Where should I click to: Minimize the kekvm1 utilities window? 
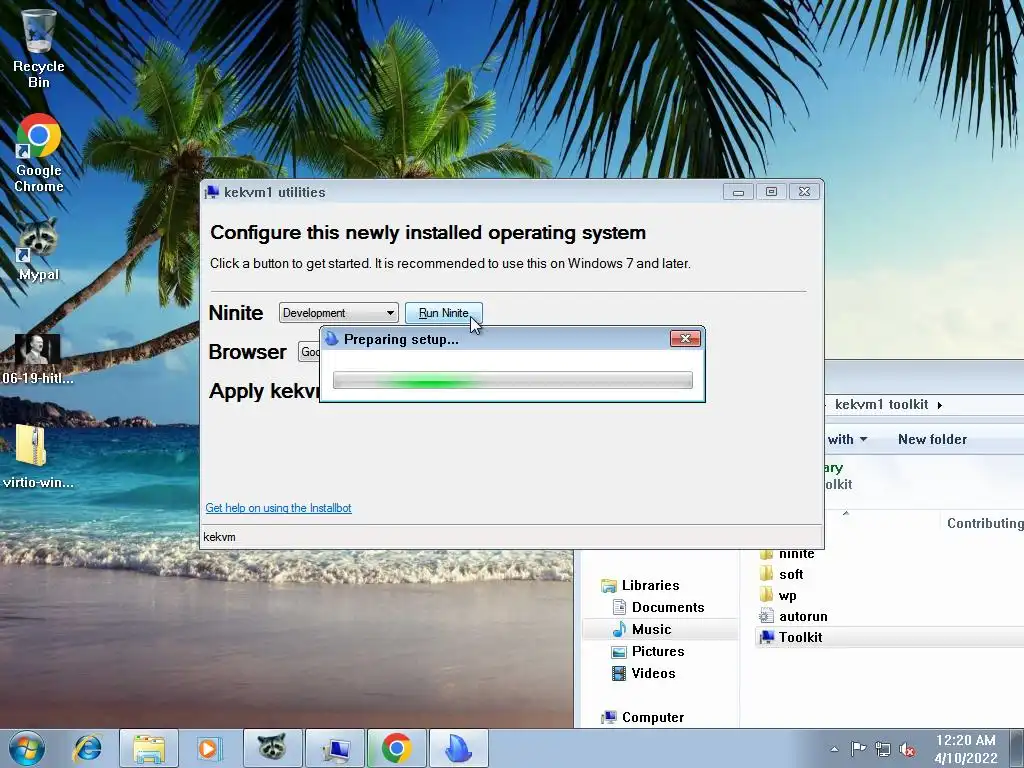click(739, 192)
